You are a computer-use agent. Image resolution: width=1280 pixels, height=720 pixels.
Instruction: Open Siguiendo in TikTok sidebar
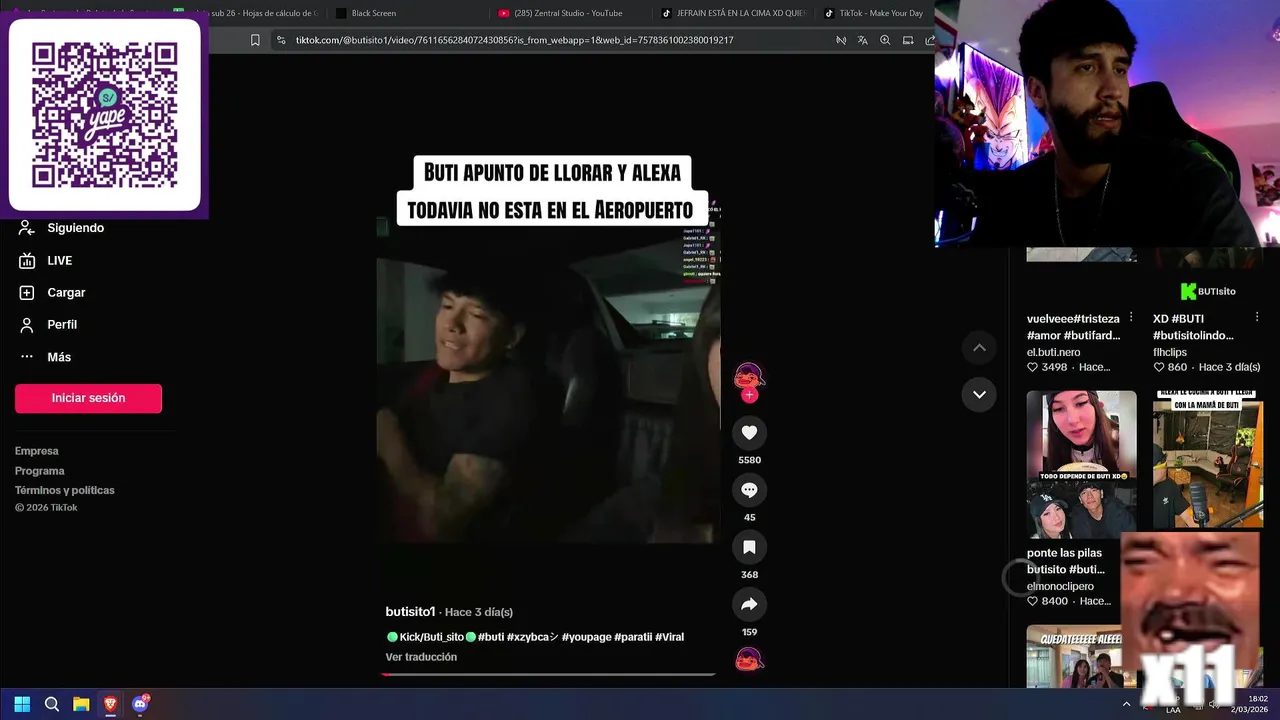tap(62, 228)
